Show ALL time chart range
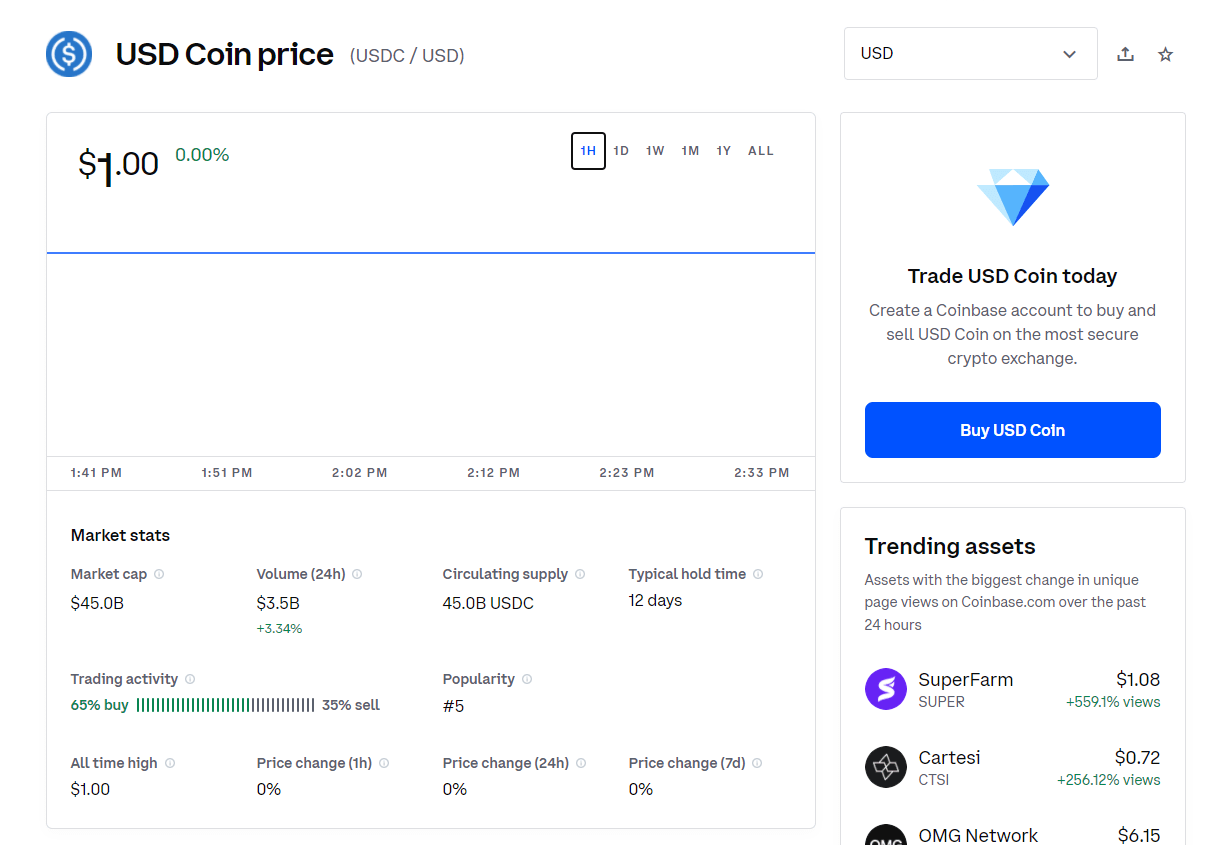The image size is (1206, 845). (761, 151)
